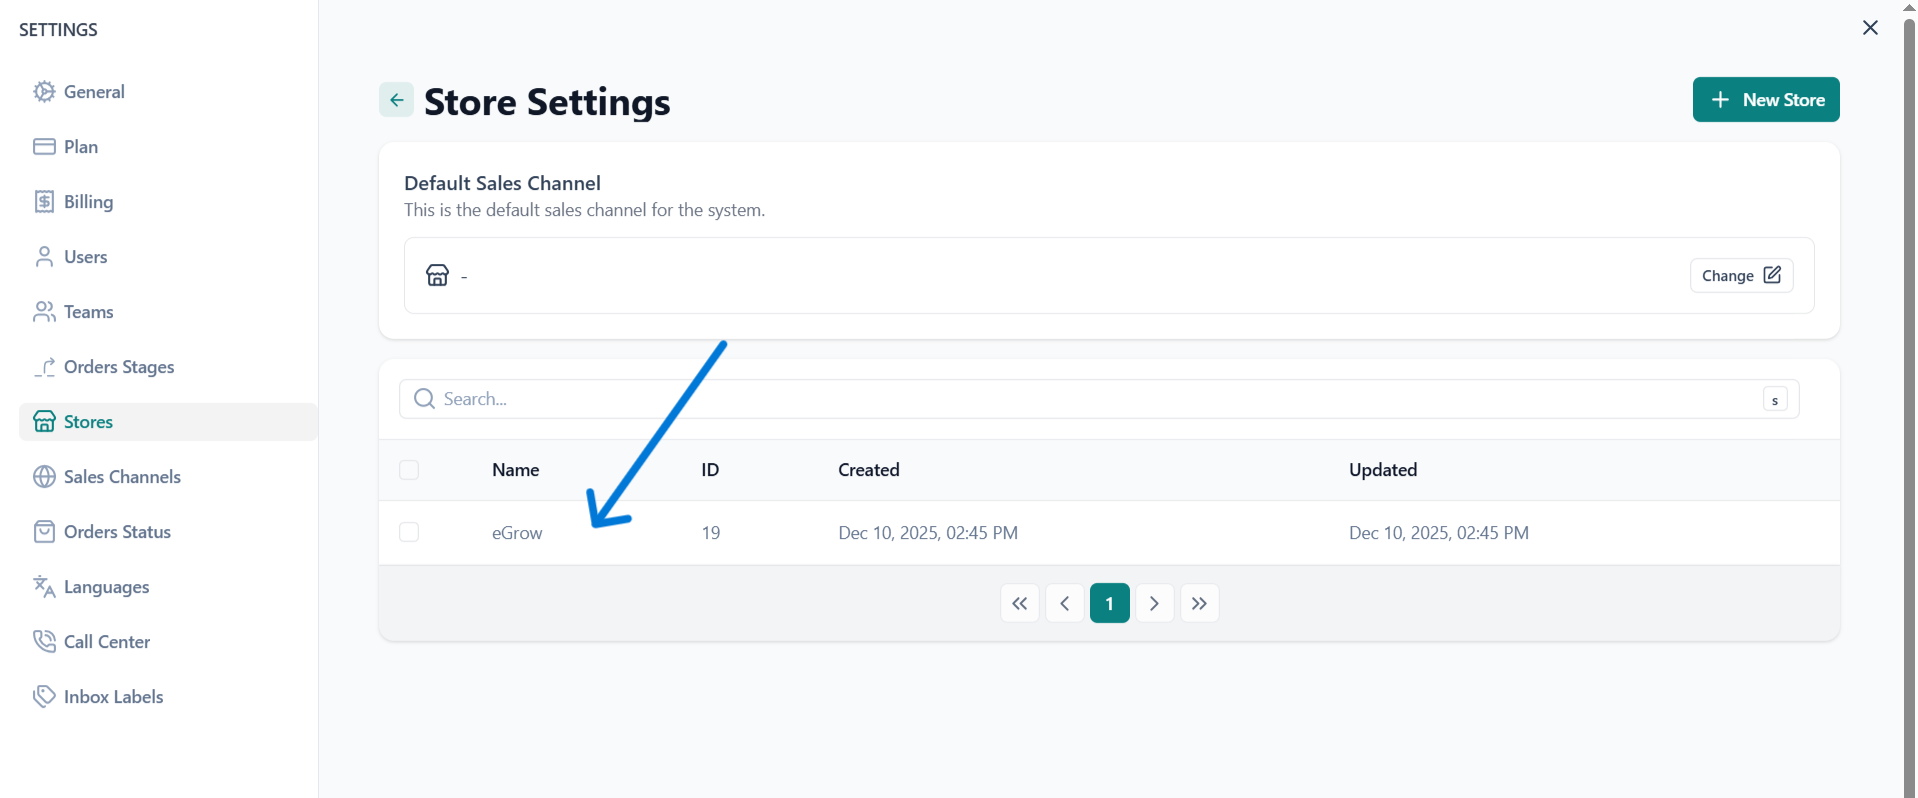
Task: Click the Inbox Labels tag icon
Action: pos(44,697)
